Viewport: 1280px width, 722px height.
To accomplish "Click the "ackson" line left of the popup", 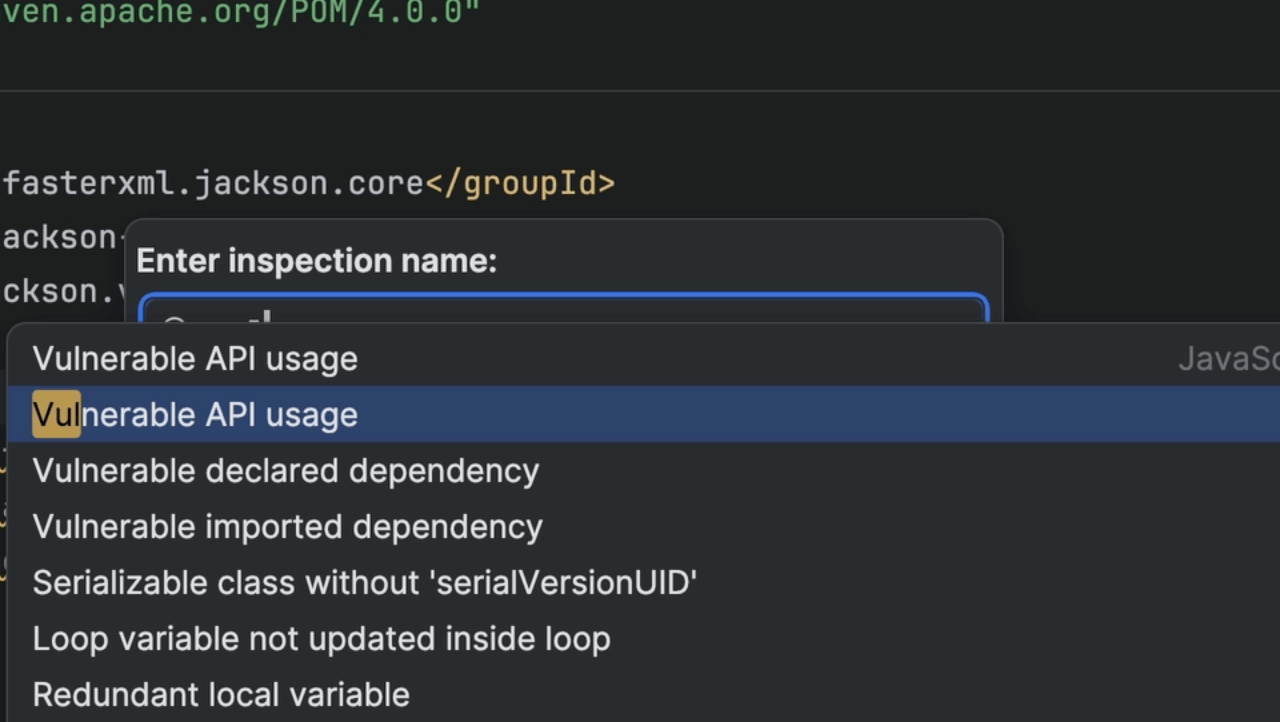I will (60, 238).
